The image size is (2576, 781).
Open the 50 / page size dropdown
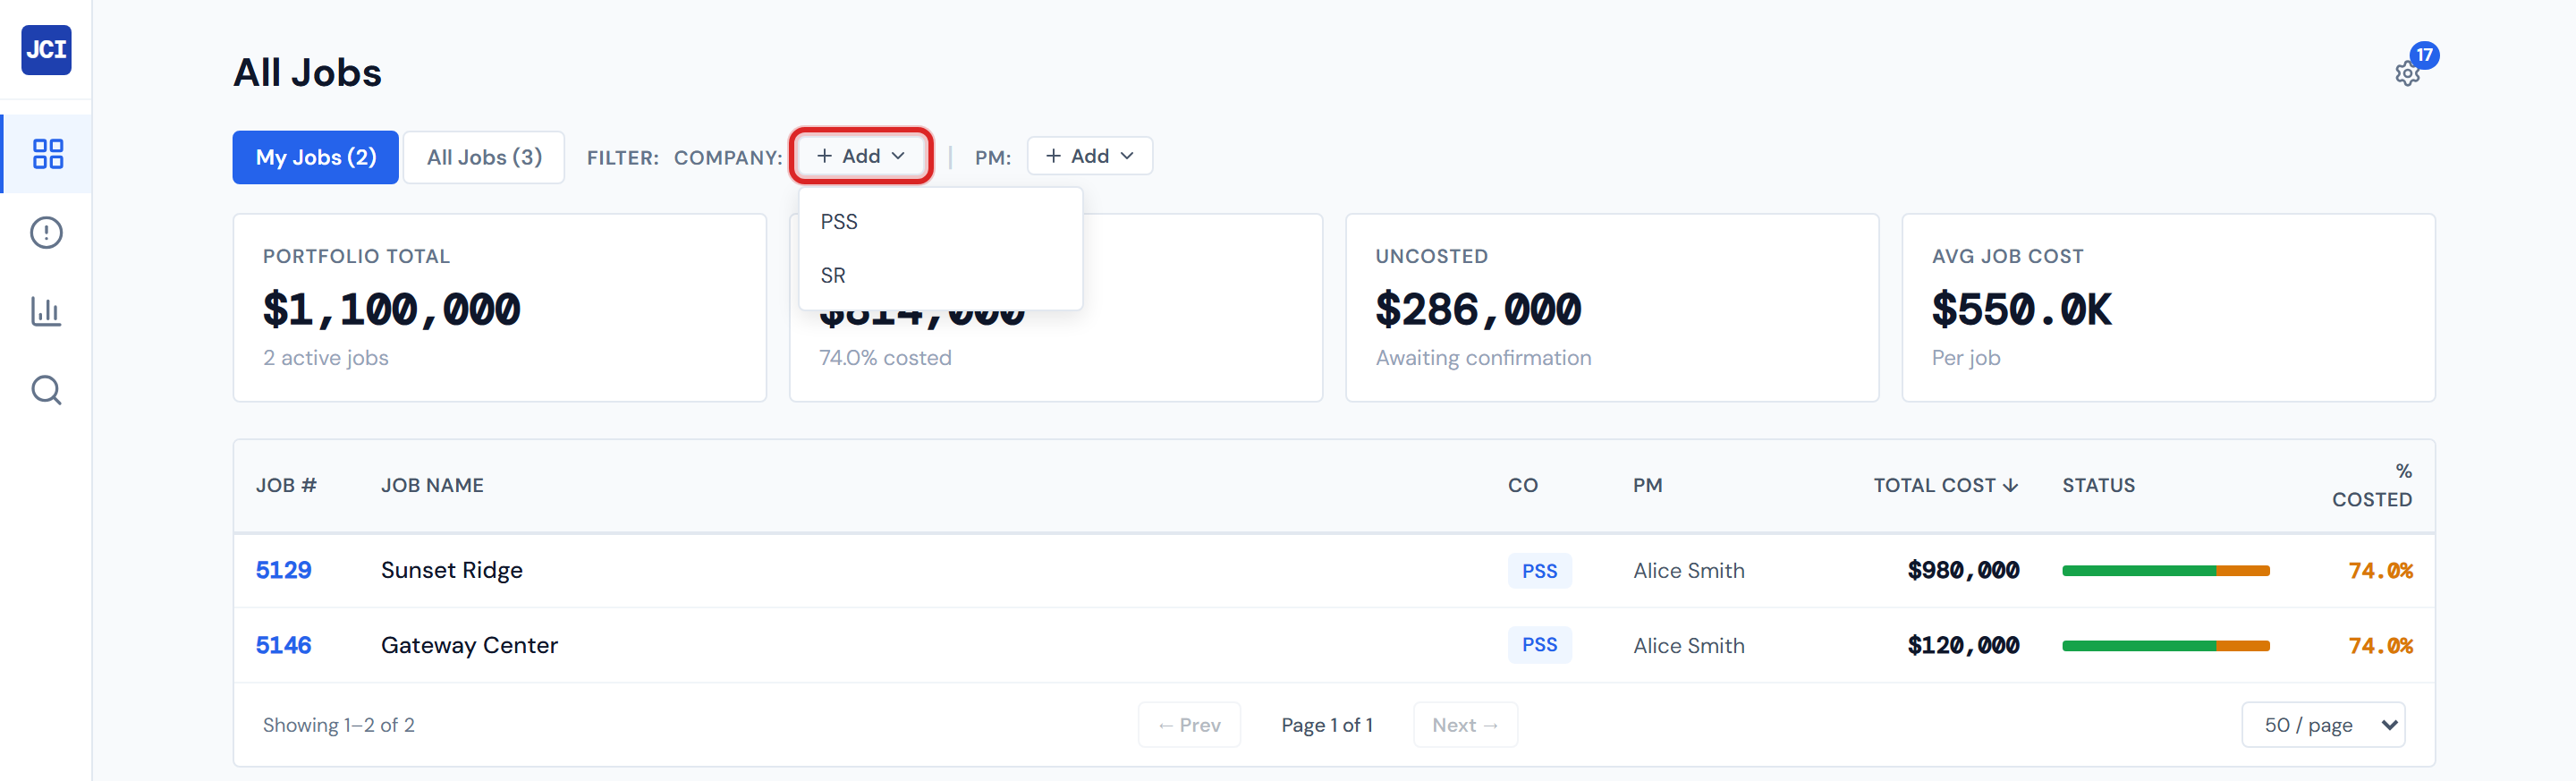point(2323,725)
